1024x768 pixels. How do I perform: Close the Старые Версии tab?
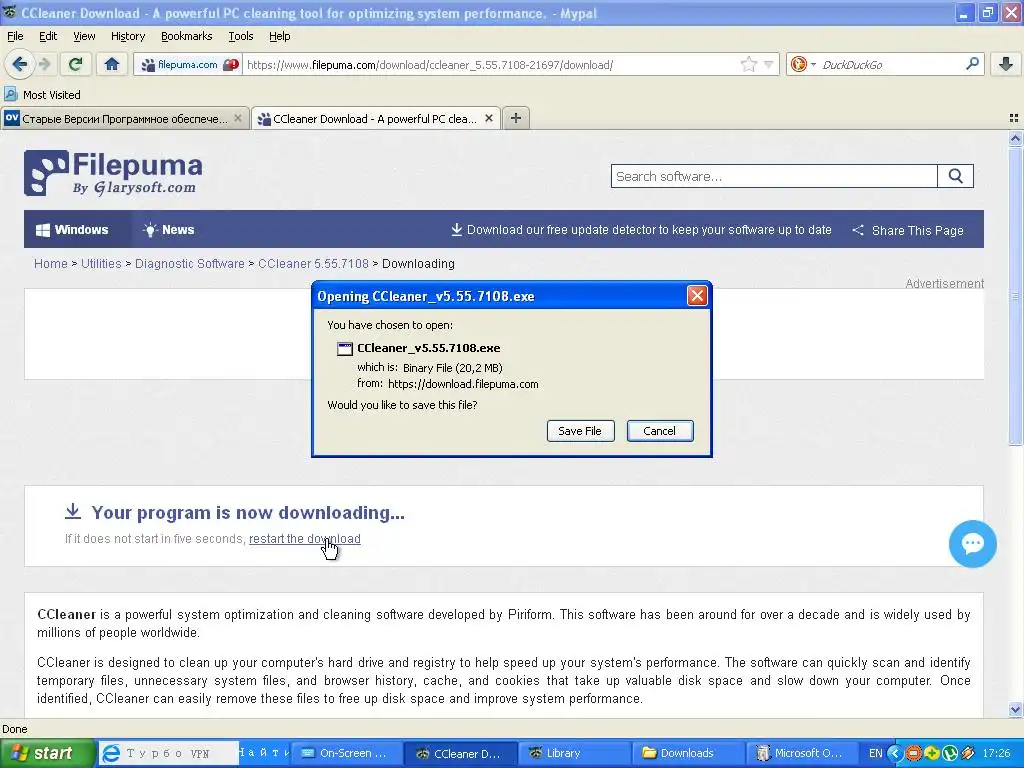pos(238,118)
